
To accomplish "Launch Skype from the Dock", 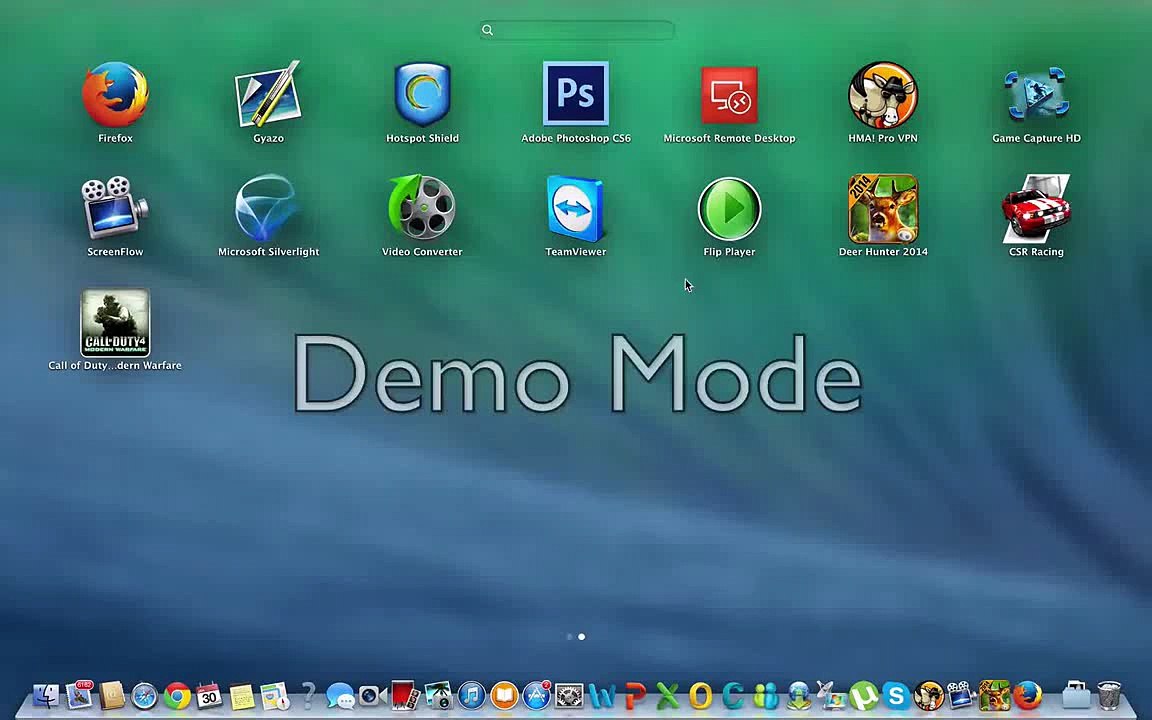I will click(896, 696).
